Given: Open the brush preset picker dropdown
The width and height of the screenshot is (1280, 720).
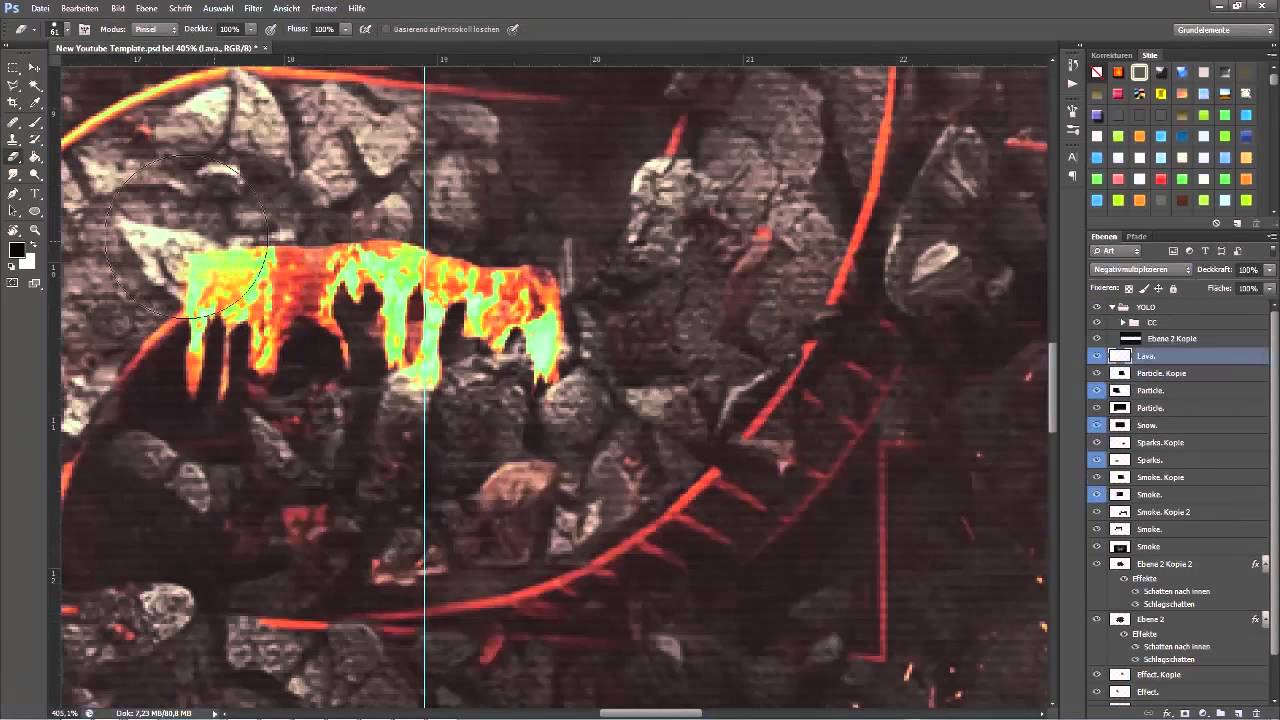Looking at the screenshot, I should (x=66, y=29).
